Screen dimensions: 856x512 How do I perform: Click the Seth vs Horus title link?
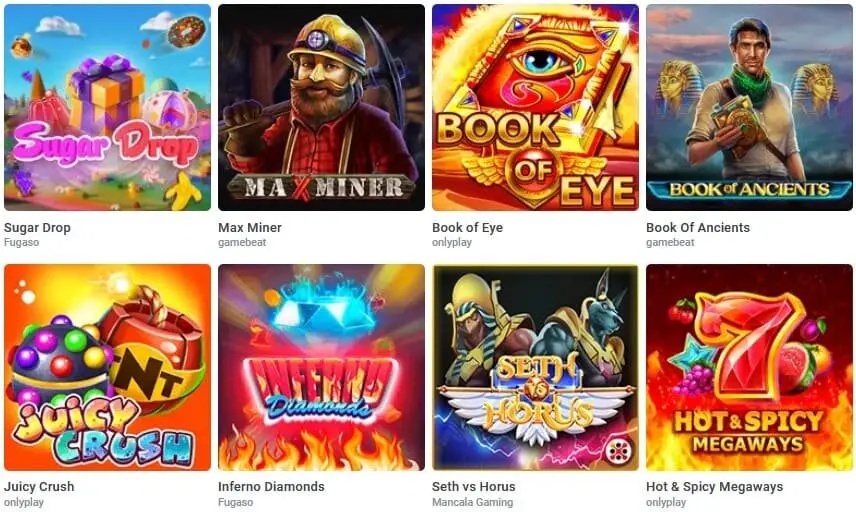(473, 486)
